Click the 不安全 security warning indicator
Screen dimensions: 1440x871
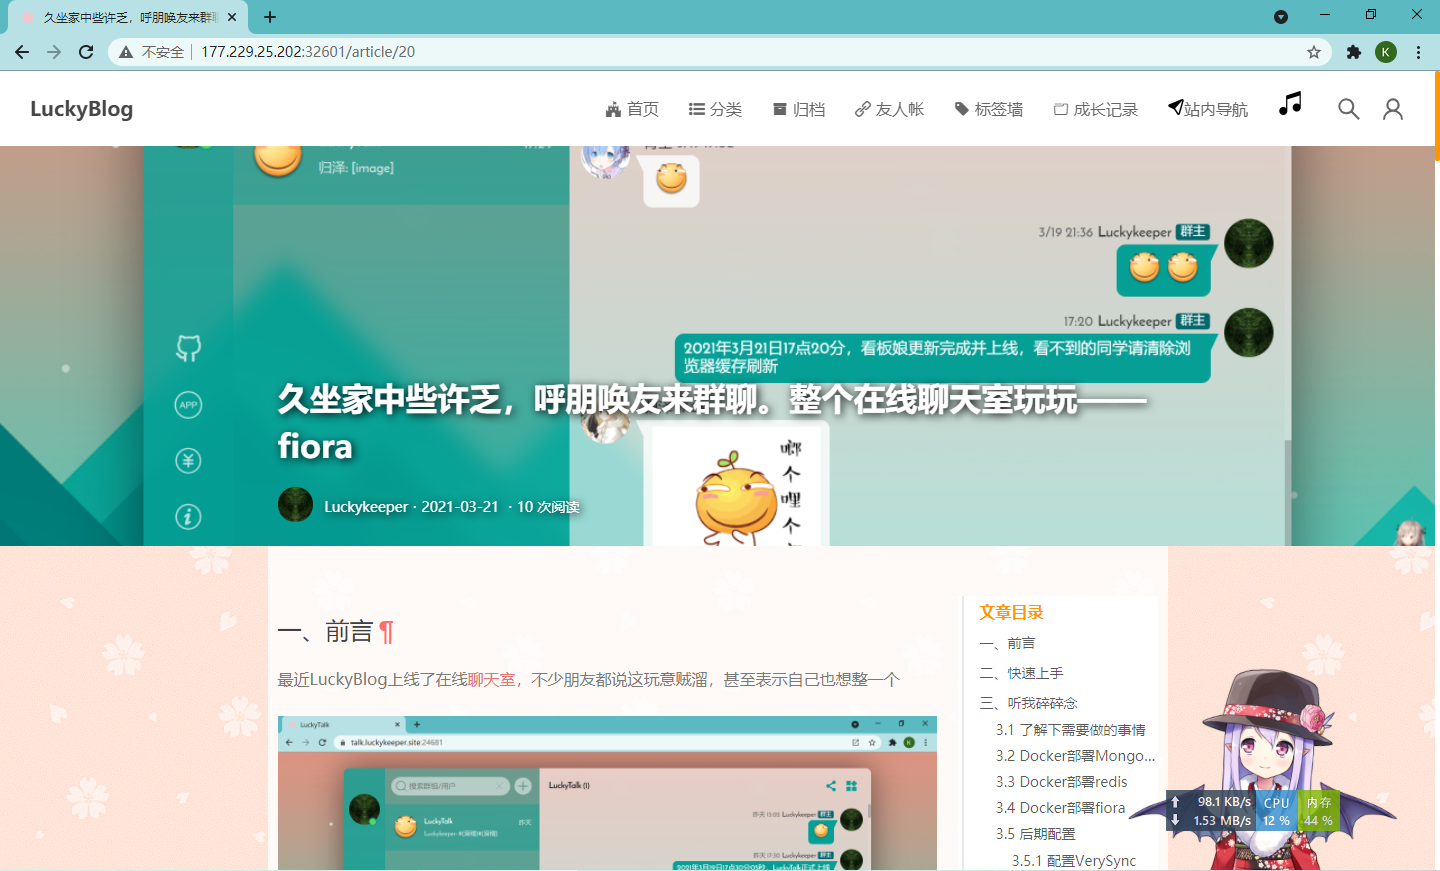pyautogui.click(x=152, y=52)
